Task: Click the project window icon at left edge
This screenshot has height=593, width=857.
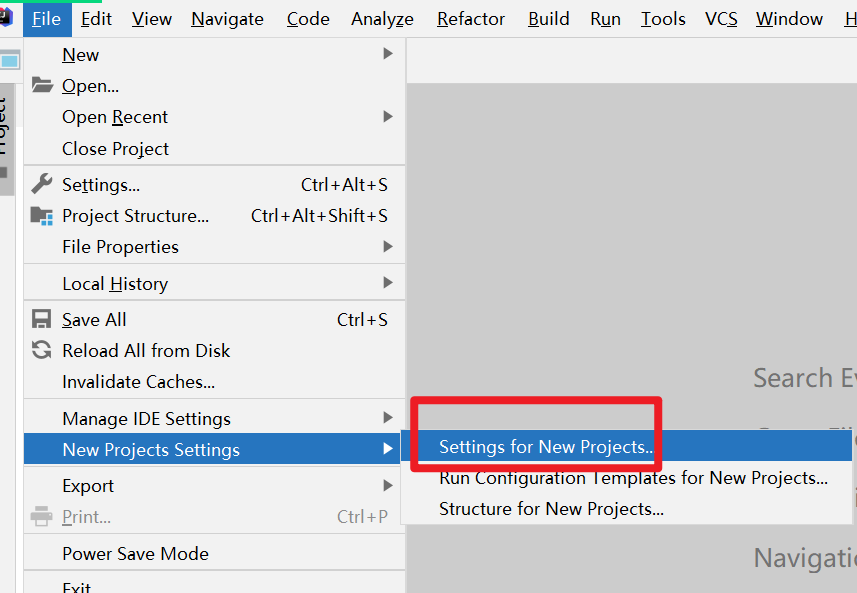Action: coord(10,60)
